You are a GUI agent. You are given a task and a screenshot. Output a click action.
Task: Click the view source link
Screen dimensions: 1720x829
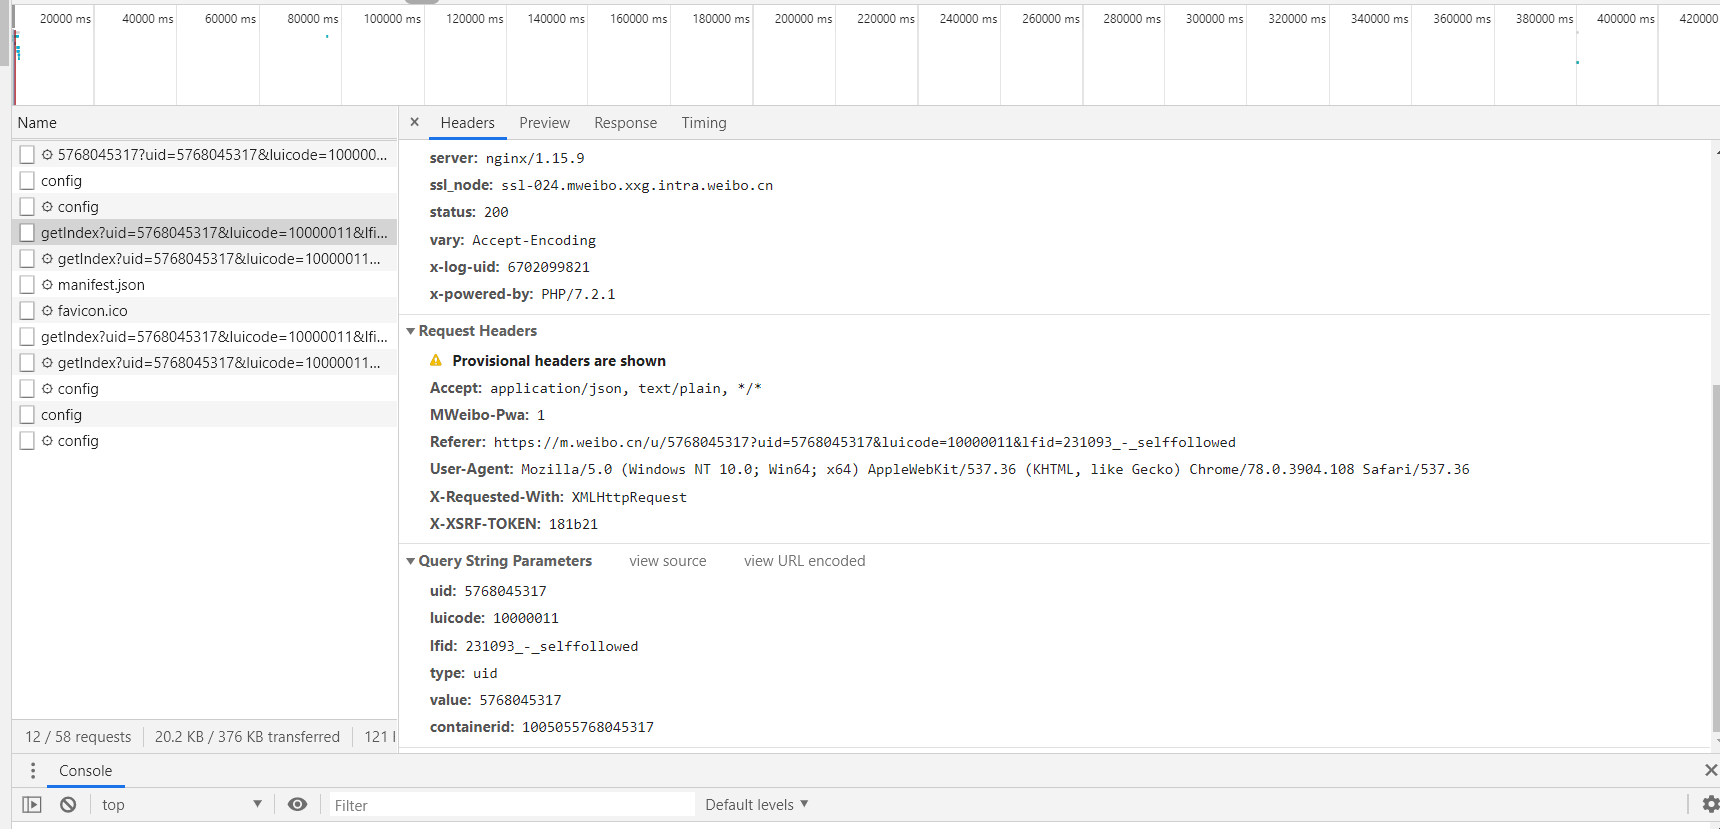(x=667, y=561)
